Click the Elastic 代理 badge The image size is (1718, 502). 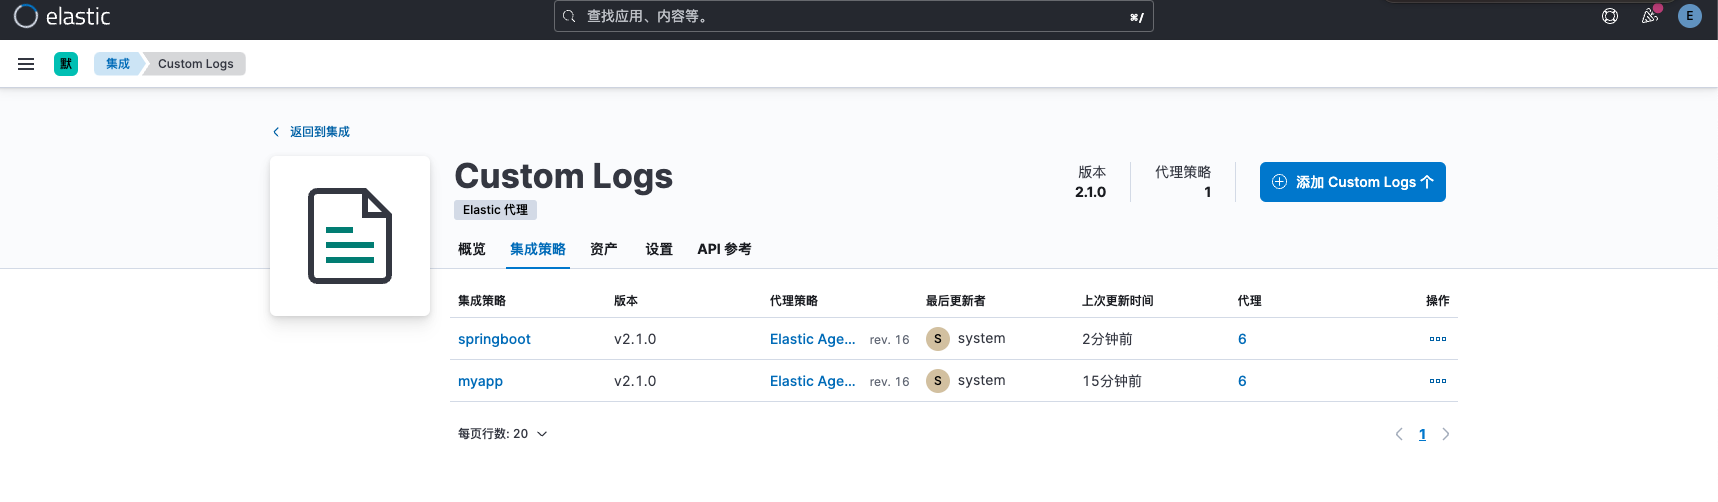point(496,210)
